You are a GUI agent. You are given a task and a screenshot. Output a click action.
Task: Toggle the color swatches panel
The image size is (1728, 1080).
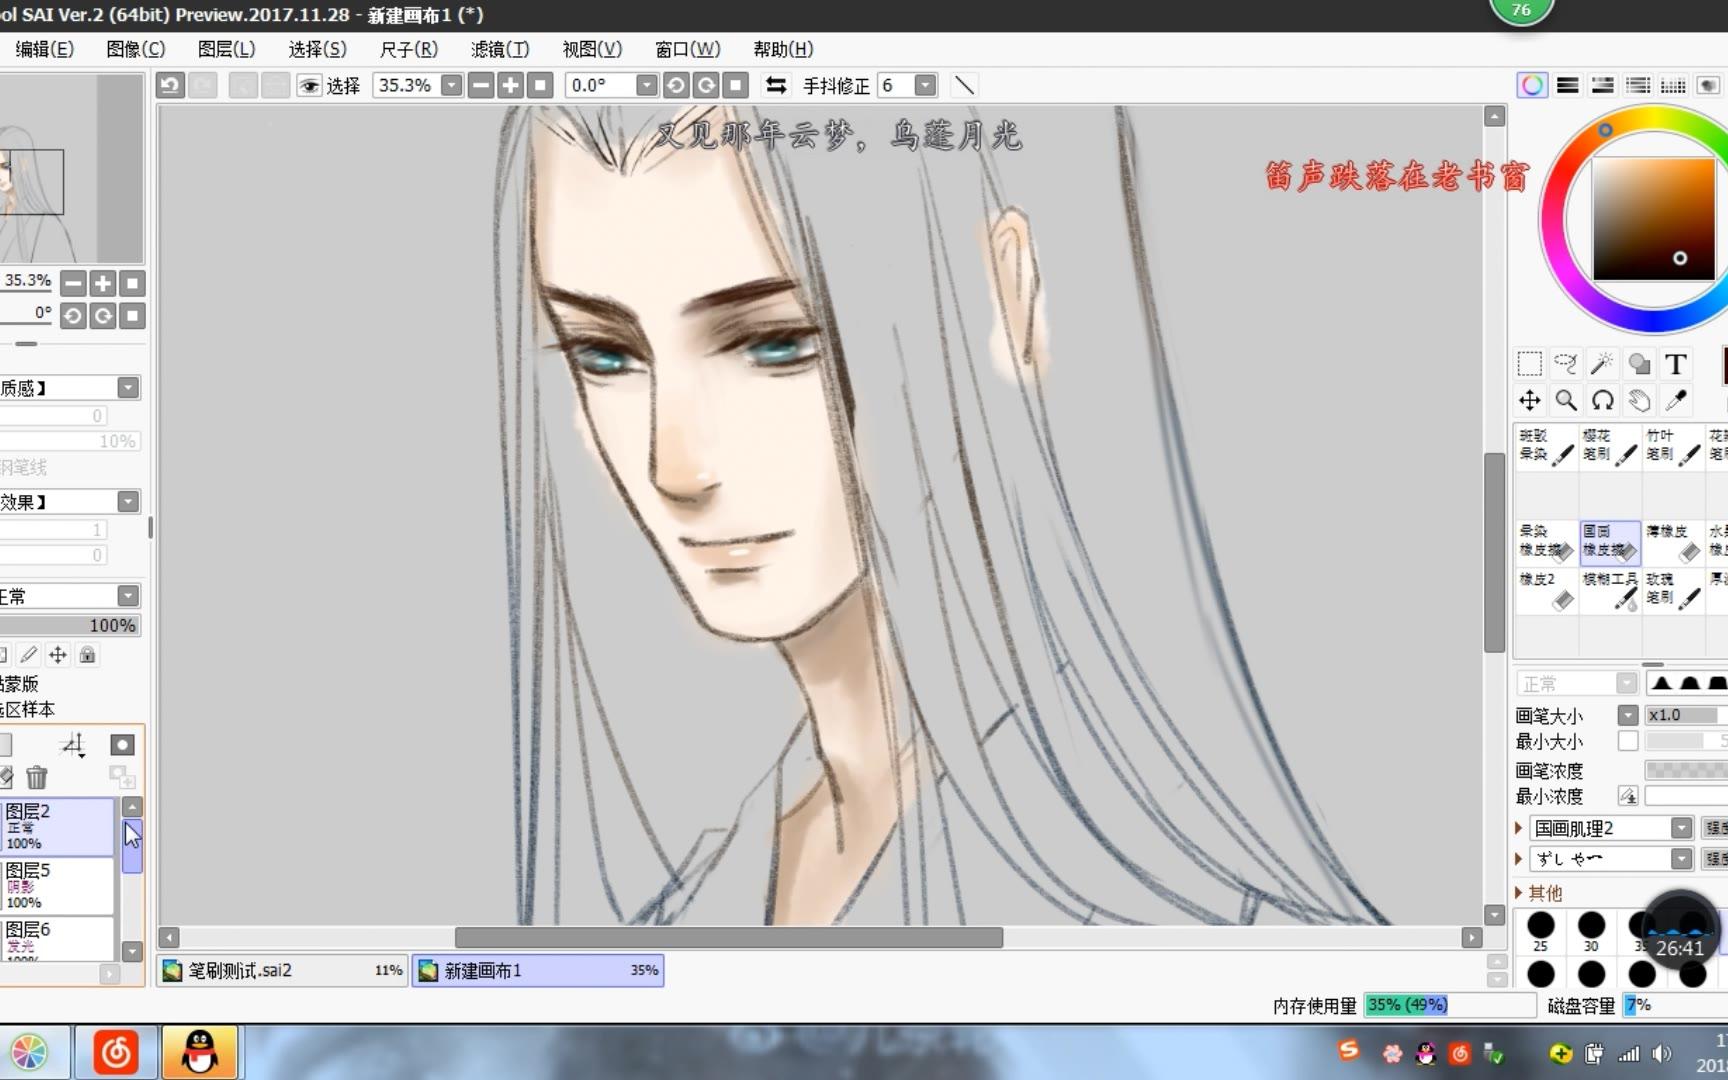1673,86
